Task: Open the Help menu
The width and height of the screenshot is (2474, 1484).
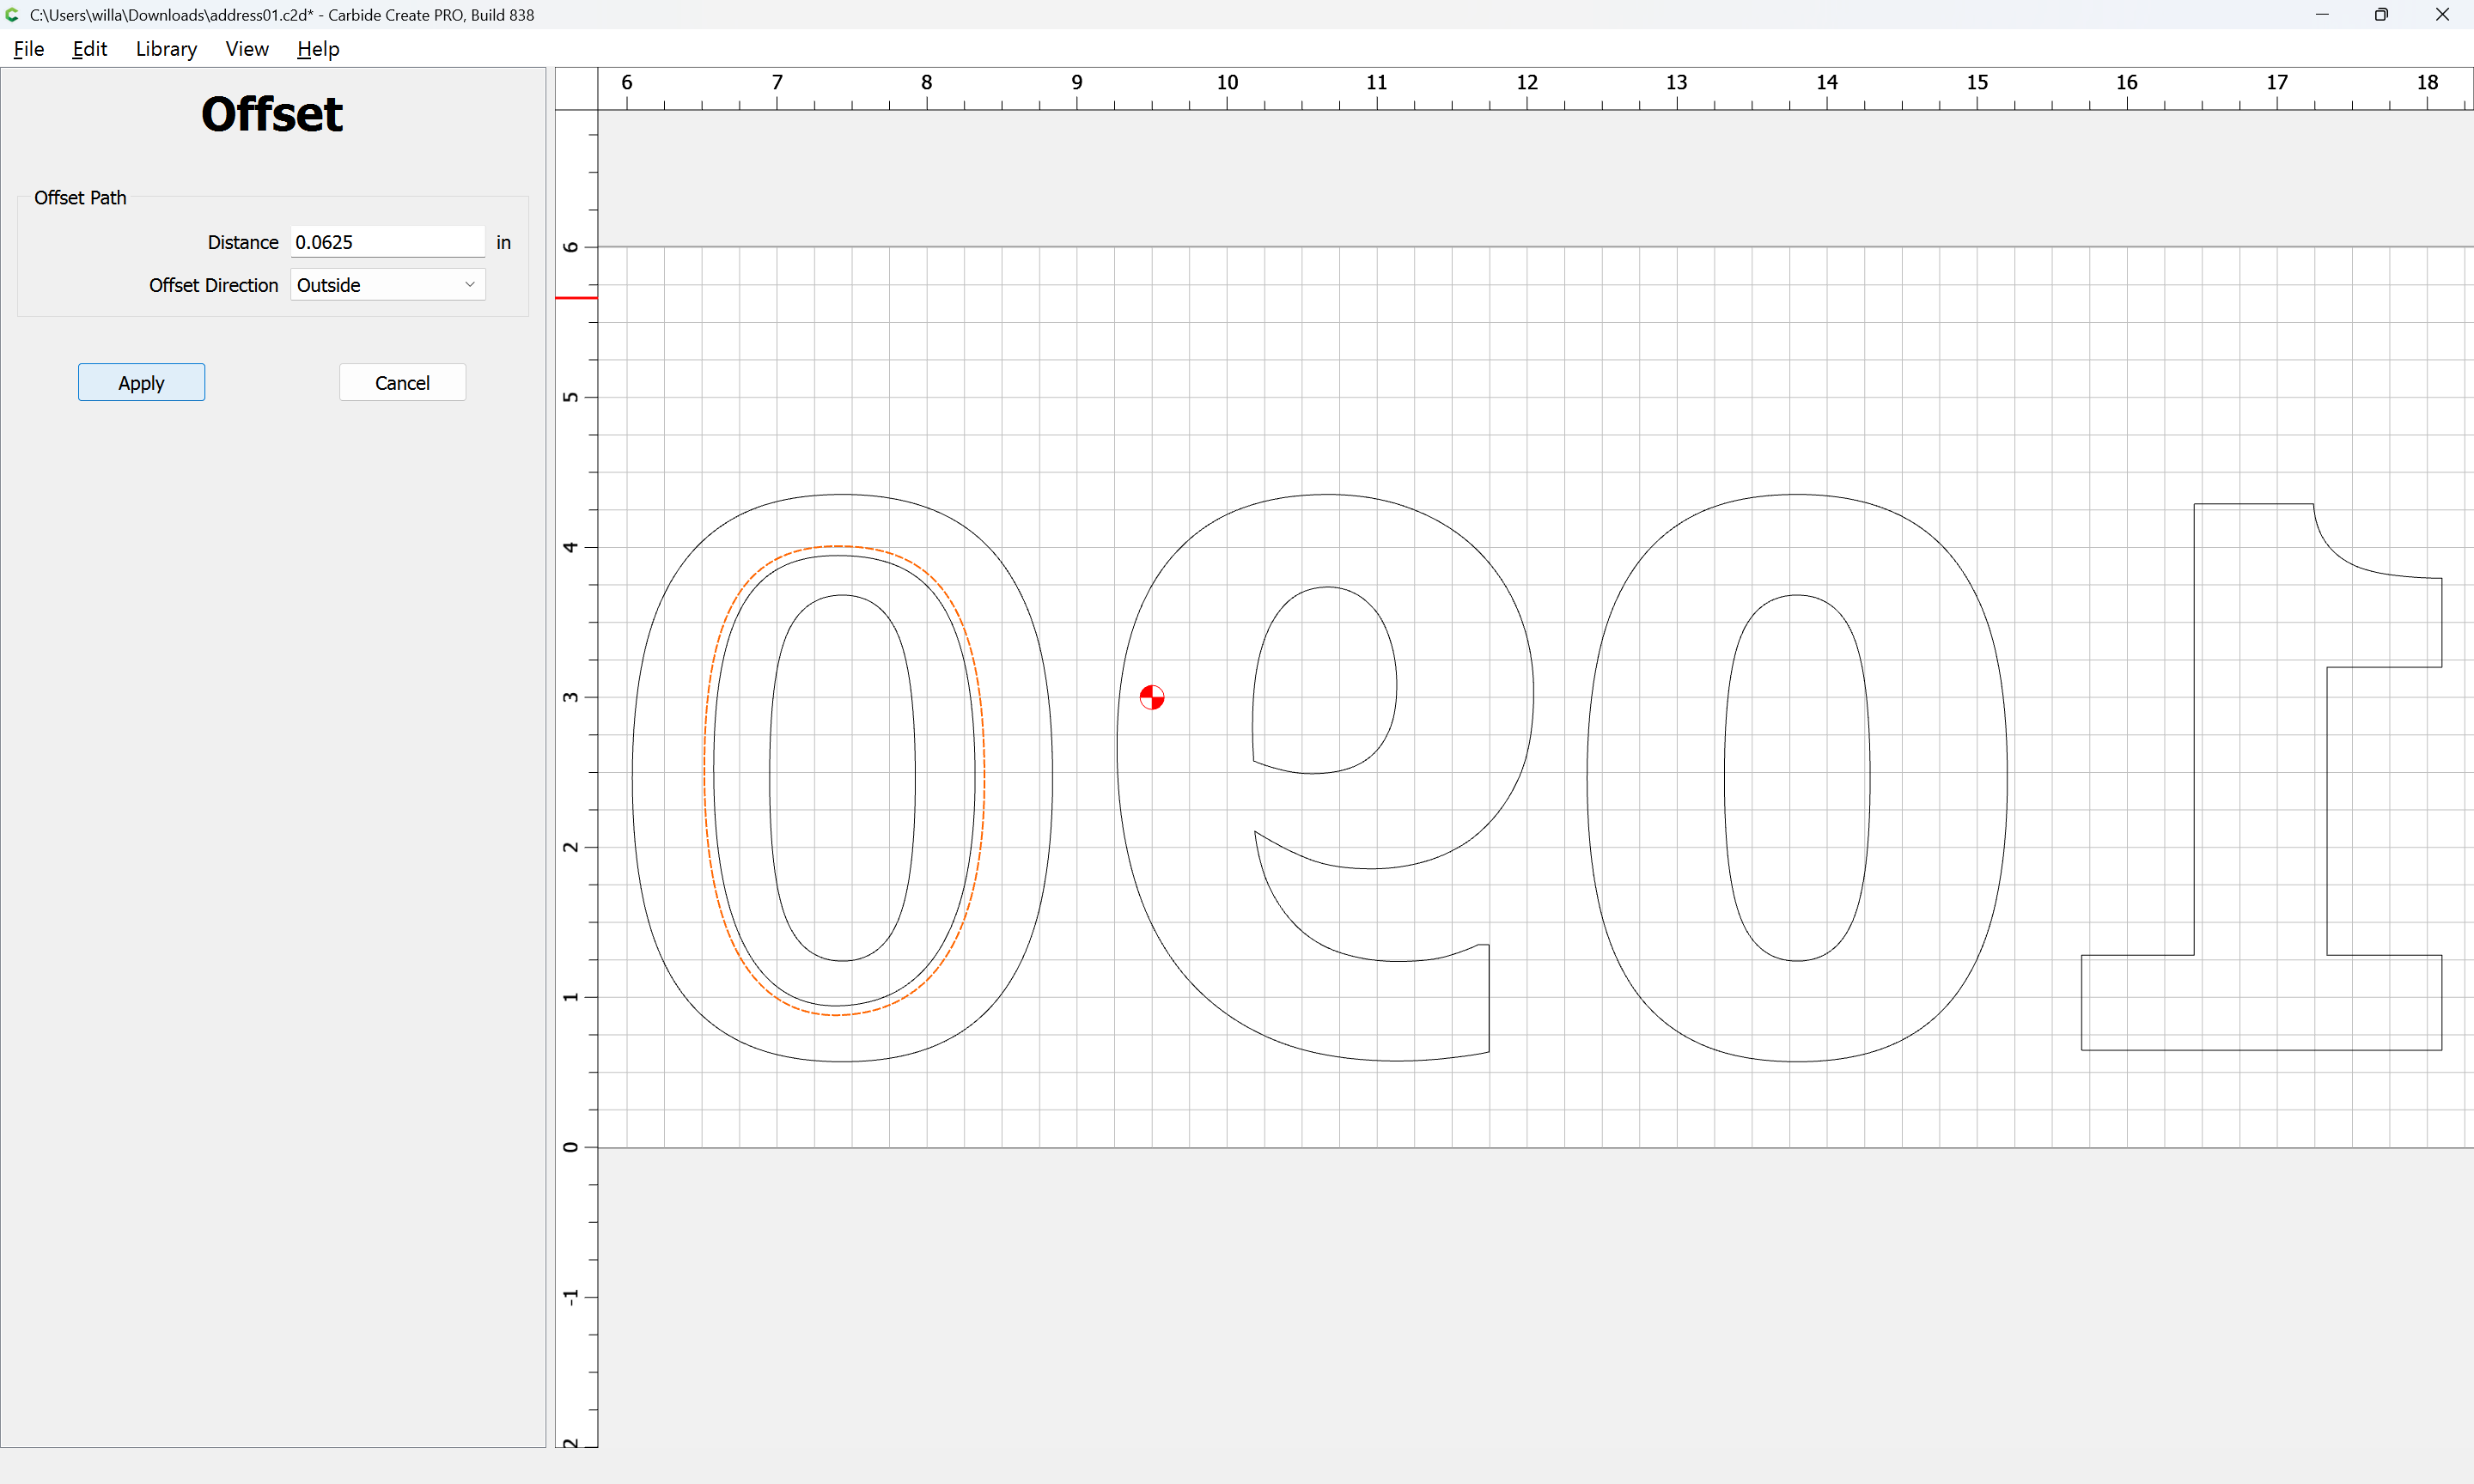Action: click(x=318, y=49)
